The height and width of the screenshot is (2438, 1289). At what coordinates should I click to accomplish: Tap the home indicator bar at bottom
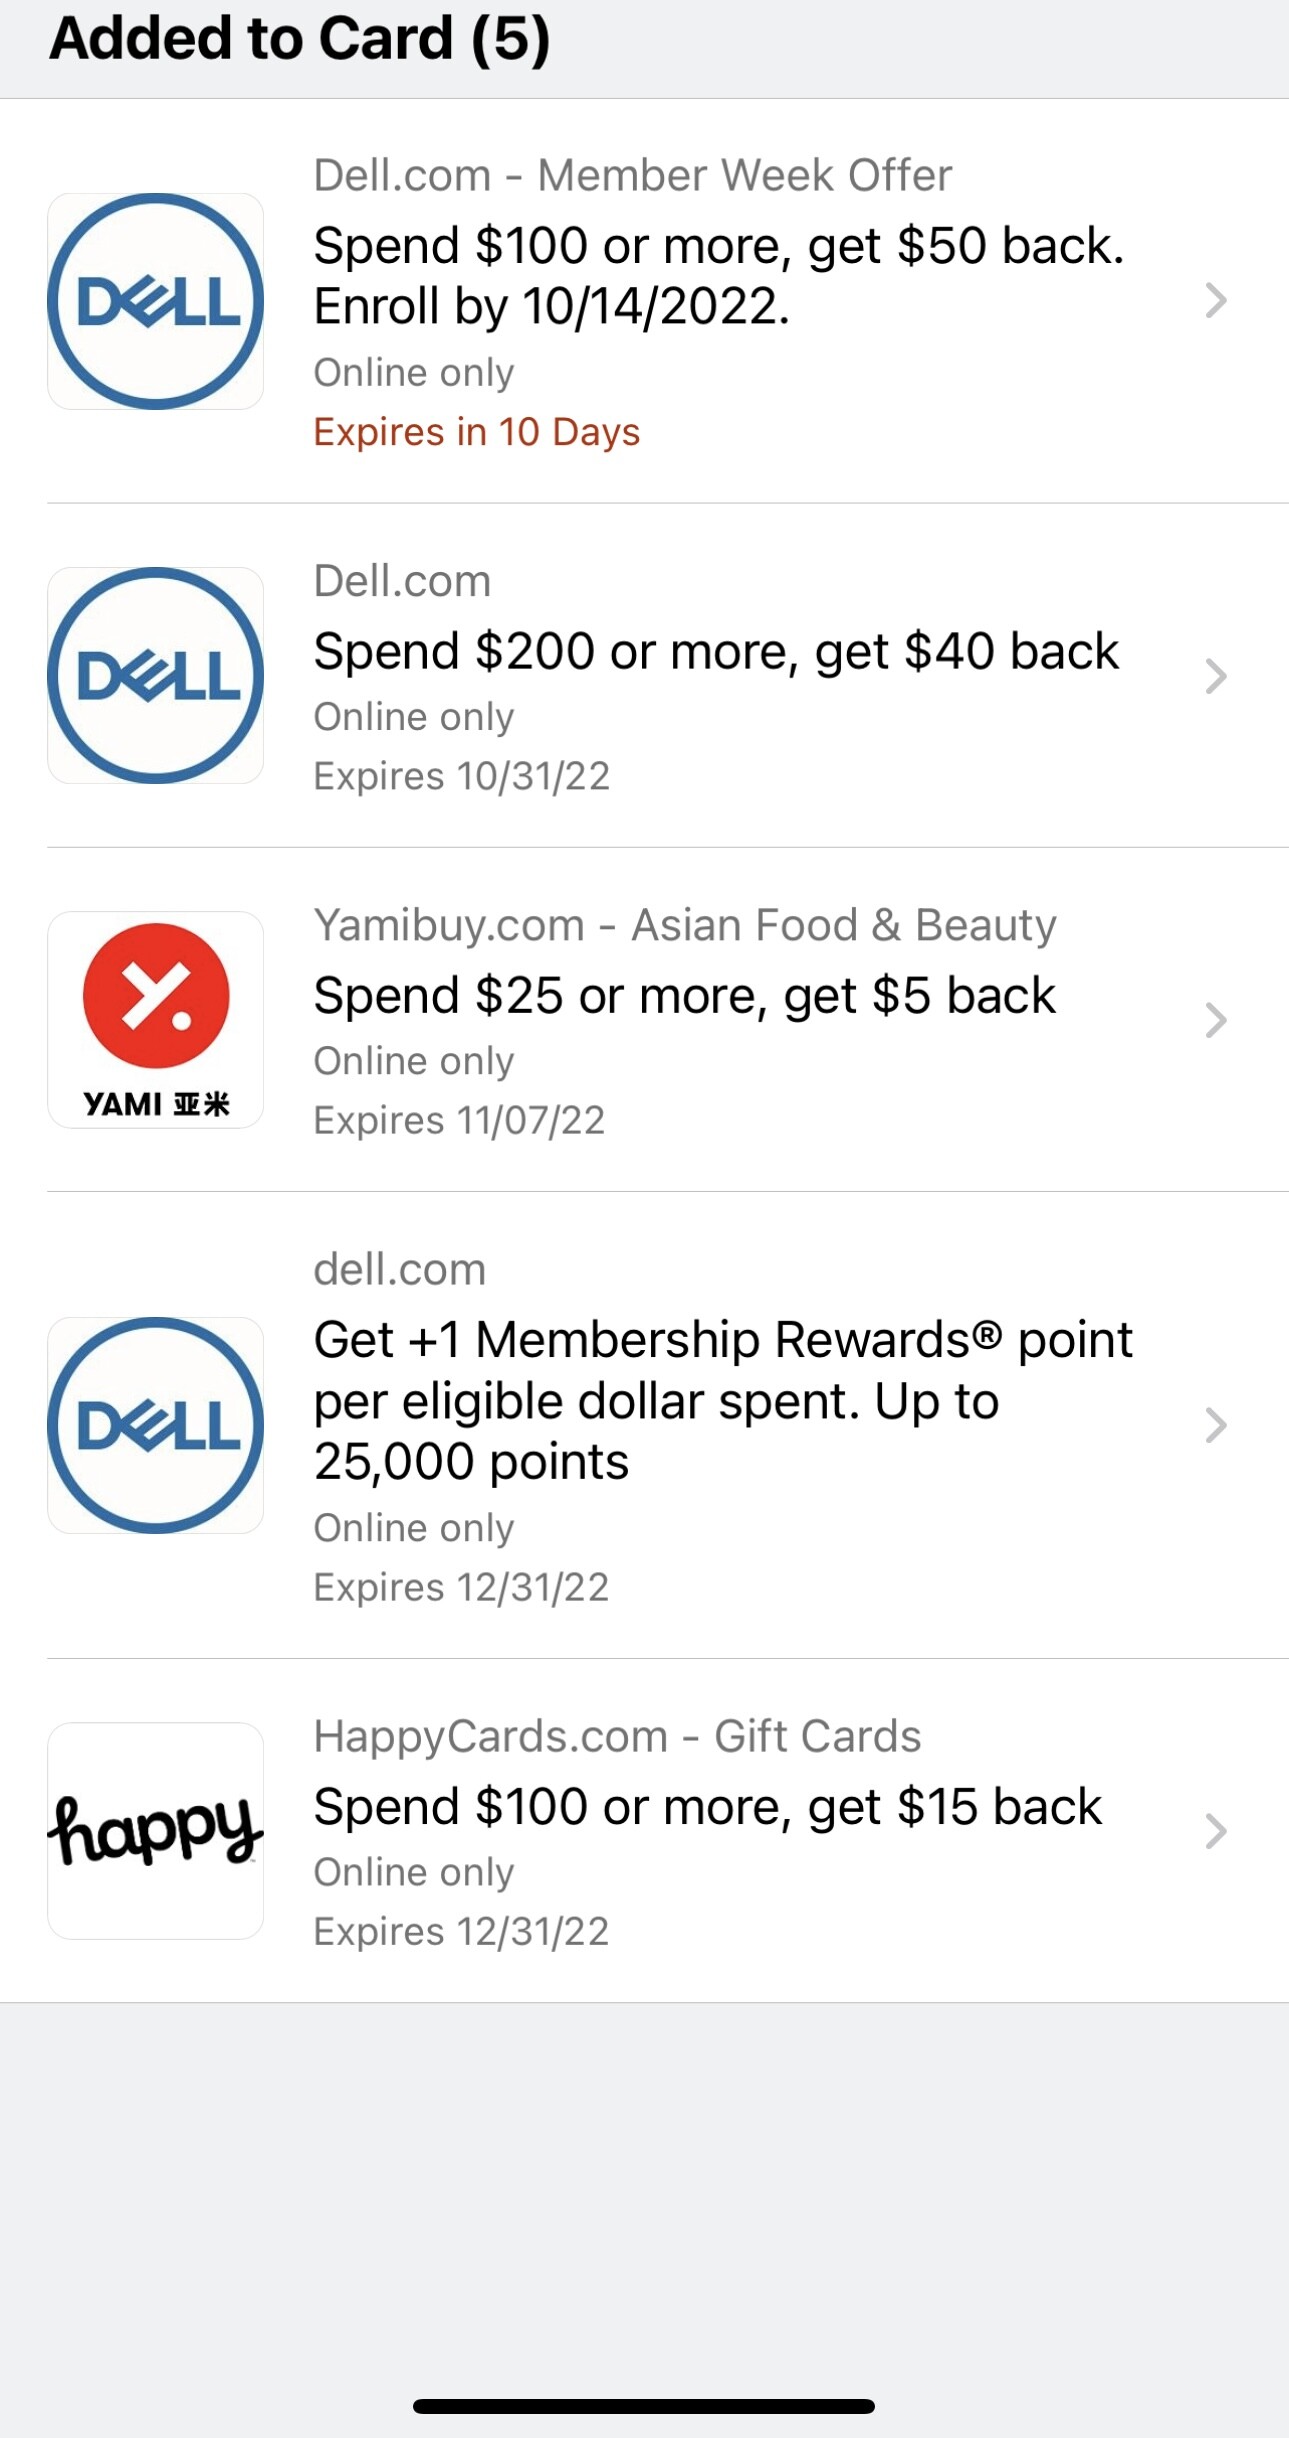coord(643,2406)
